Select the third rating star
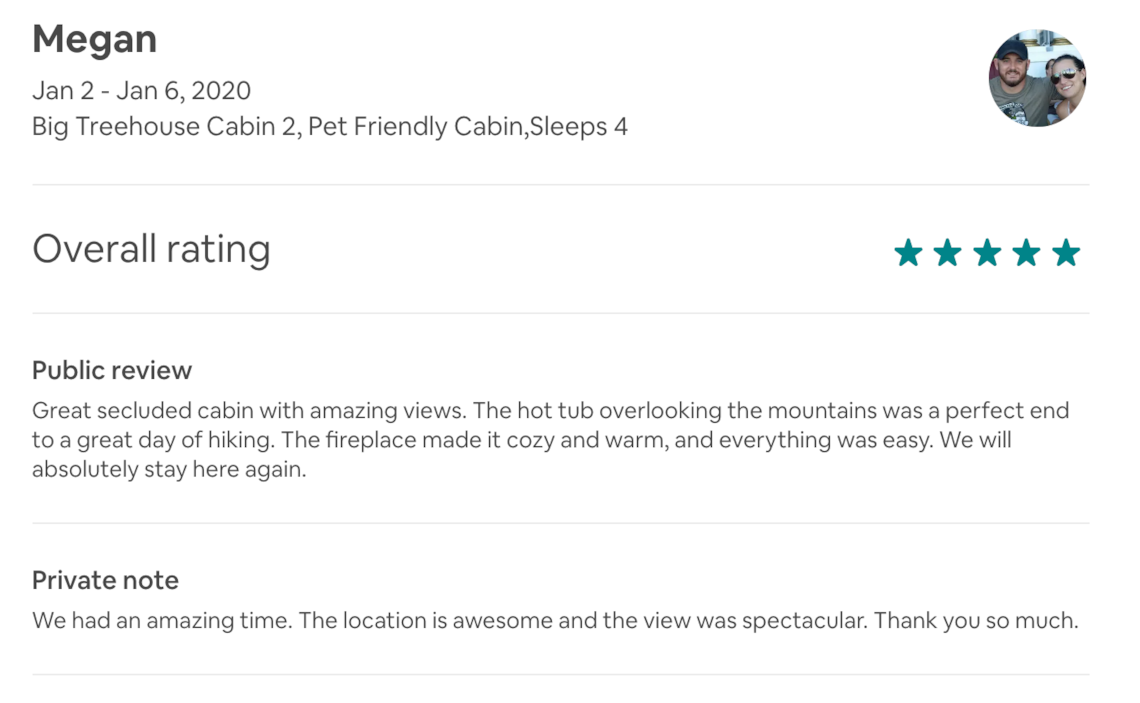The image size is (1140, 703). tap(987, 253)
